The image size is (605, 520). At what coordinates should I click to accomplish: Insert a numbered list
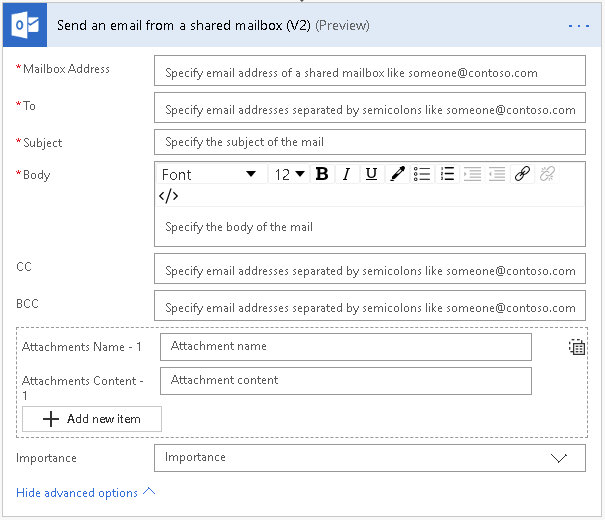[x=447, y=174]
